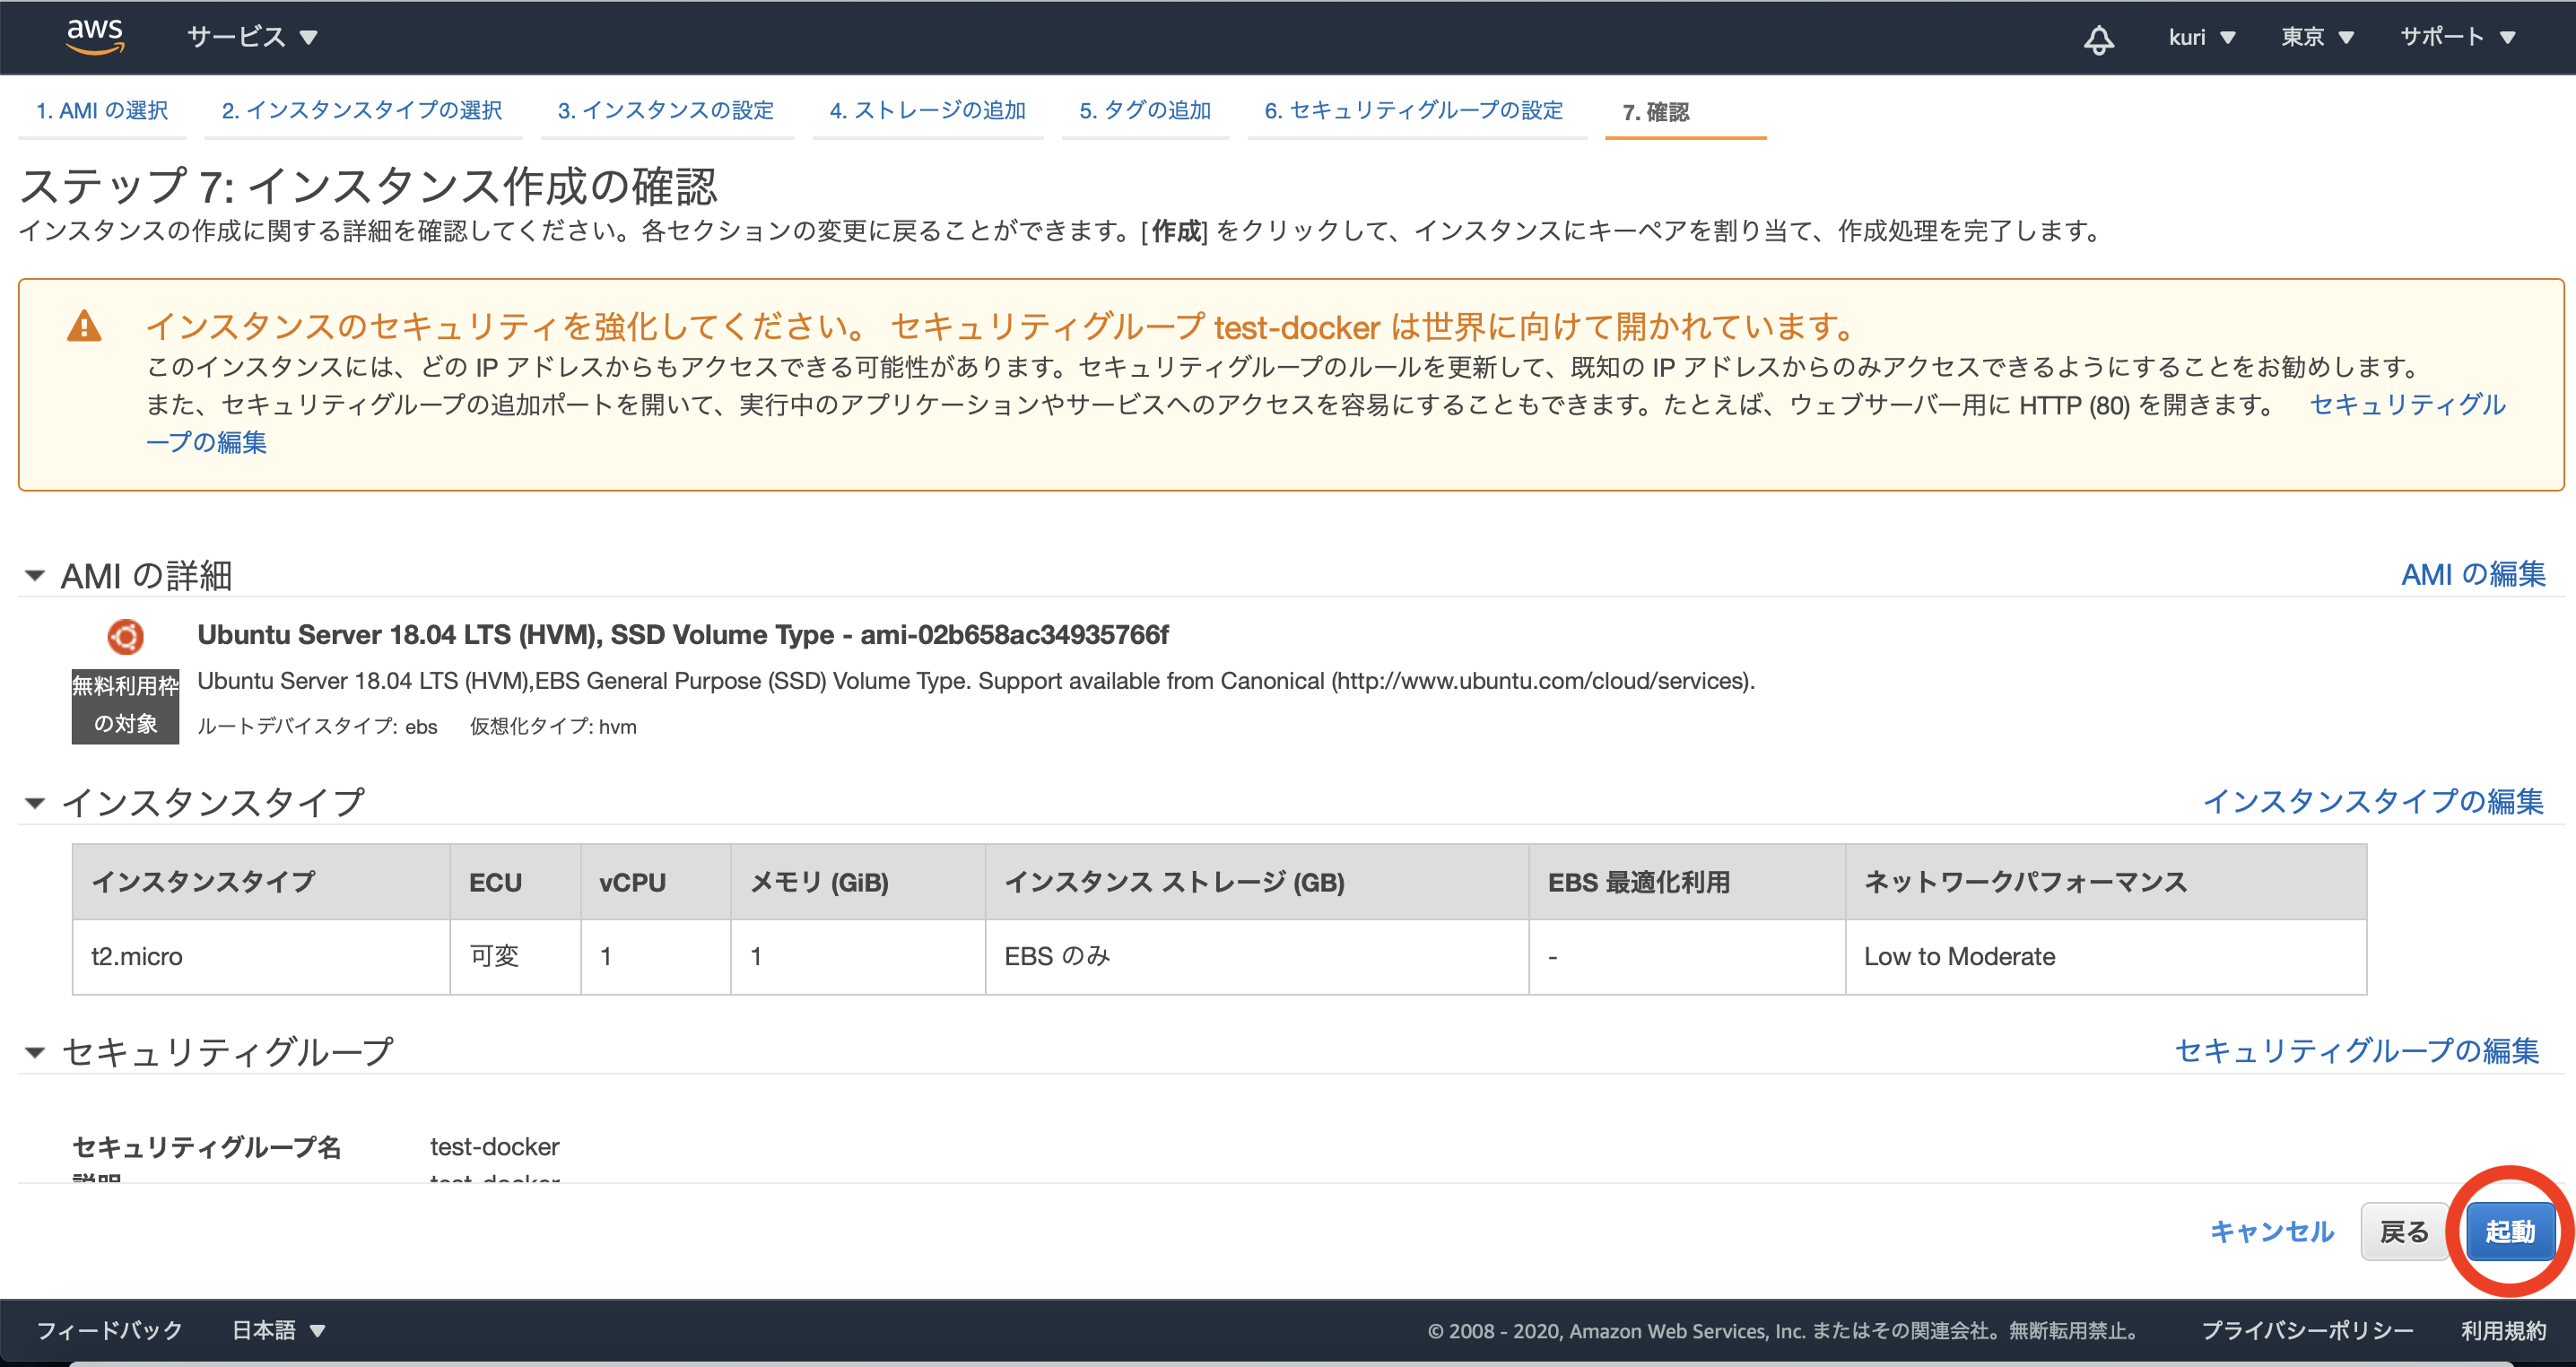
Task: Click the セキュリティグループの編集 link in warning
Action: [2407, 404]
